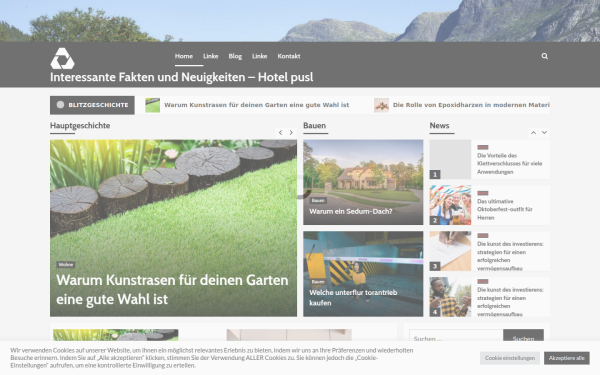Click the Epoxidharzen ticker thumbnail
Screen dimensions: 600x375
click(x=381, y=105)
